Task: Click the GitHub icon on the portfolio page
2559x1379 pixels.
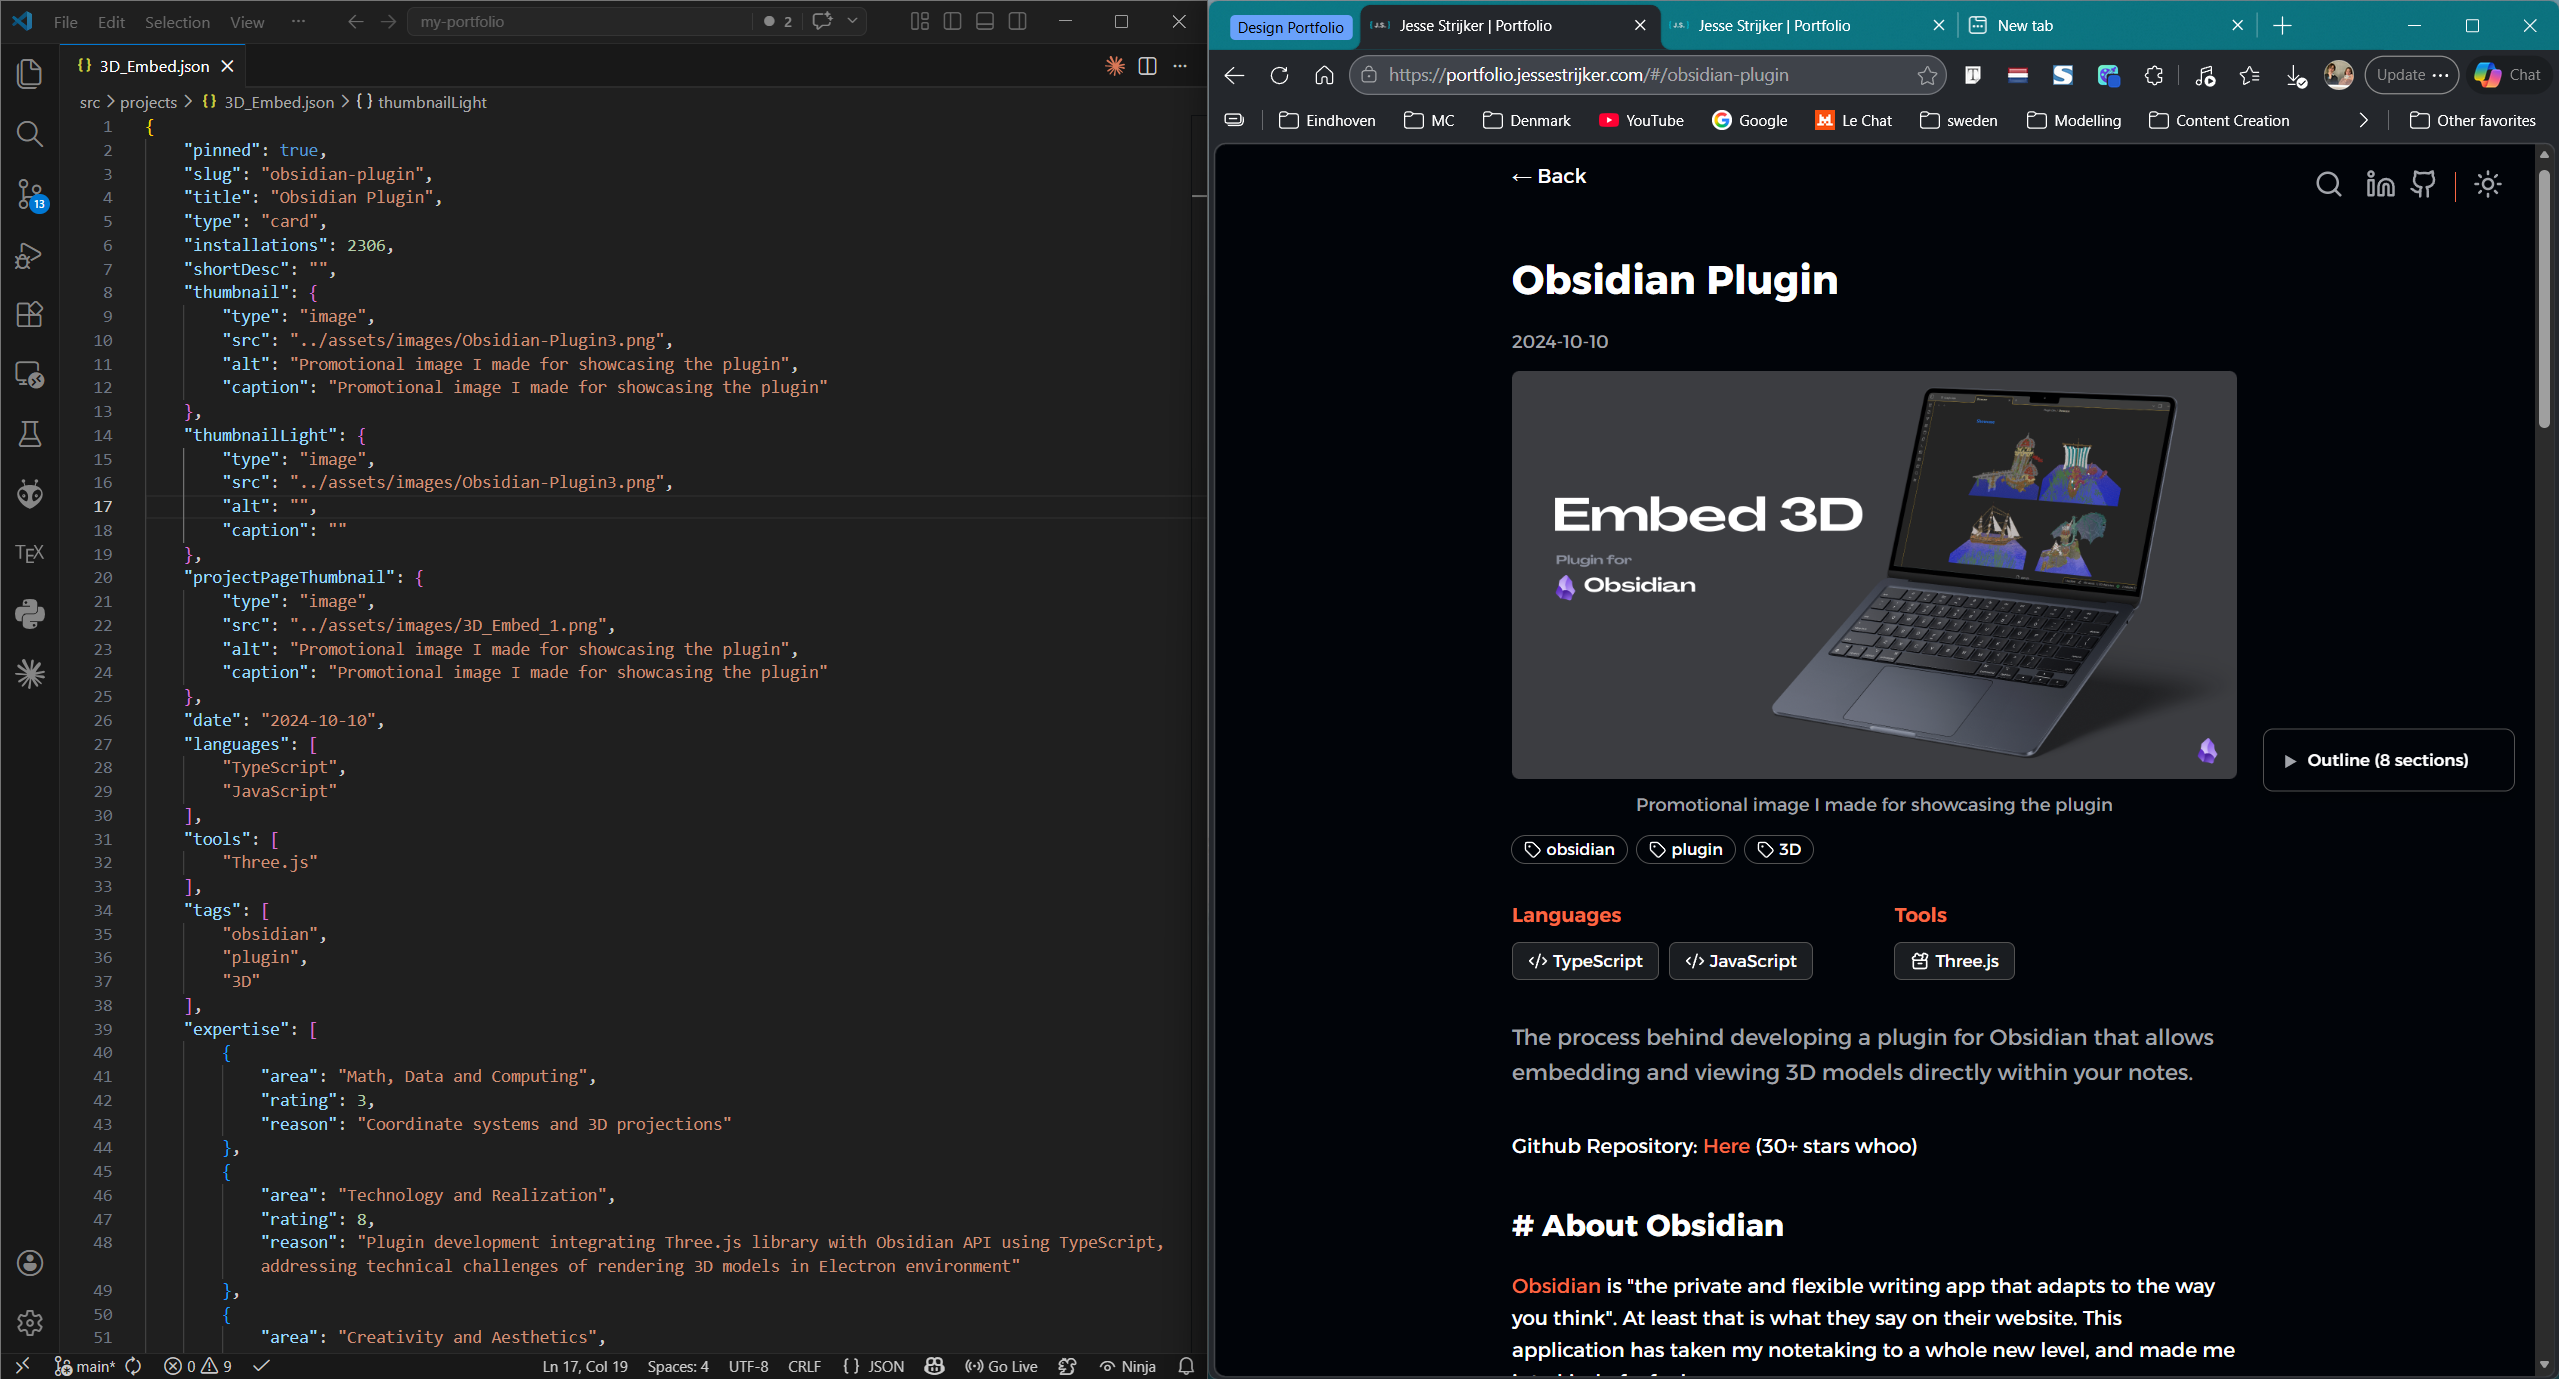Action: (x=2423, y=184)
